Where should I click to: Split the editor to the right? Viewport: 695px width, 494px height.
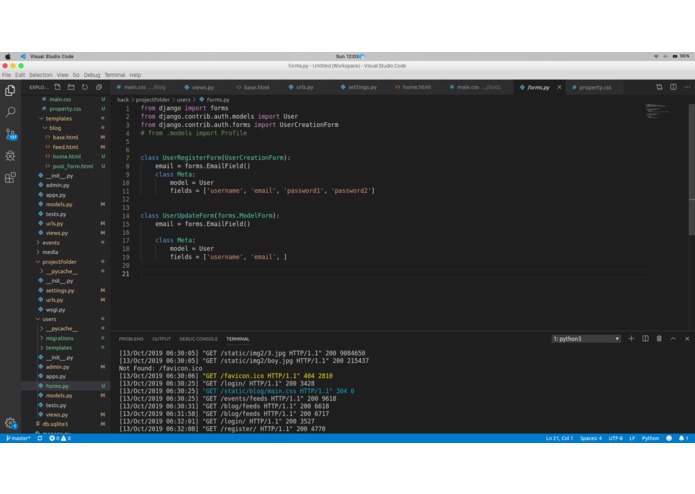click(x=673, y=87)
